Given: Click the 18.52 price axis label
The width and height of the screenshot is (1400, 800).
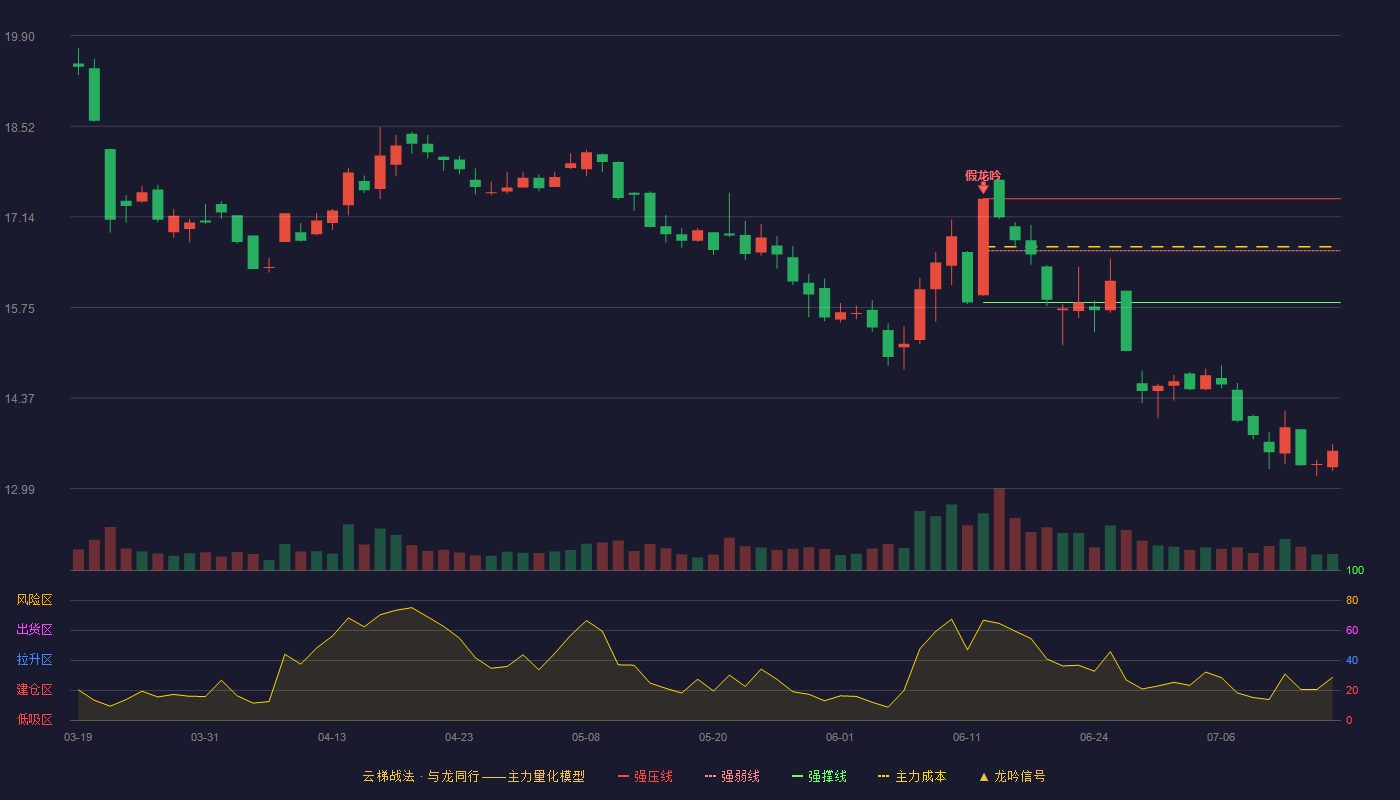Looking at the screenshot, I should tap(20, 128).
